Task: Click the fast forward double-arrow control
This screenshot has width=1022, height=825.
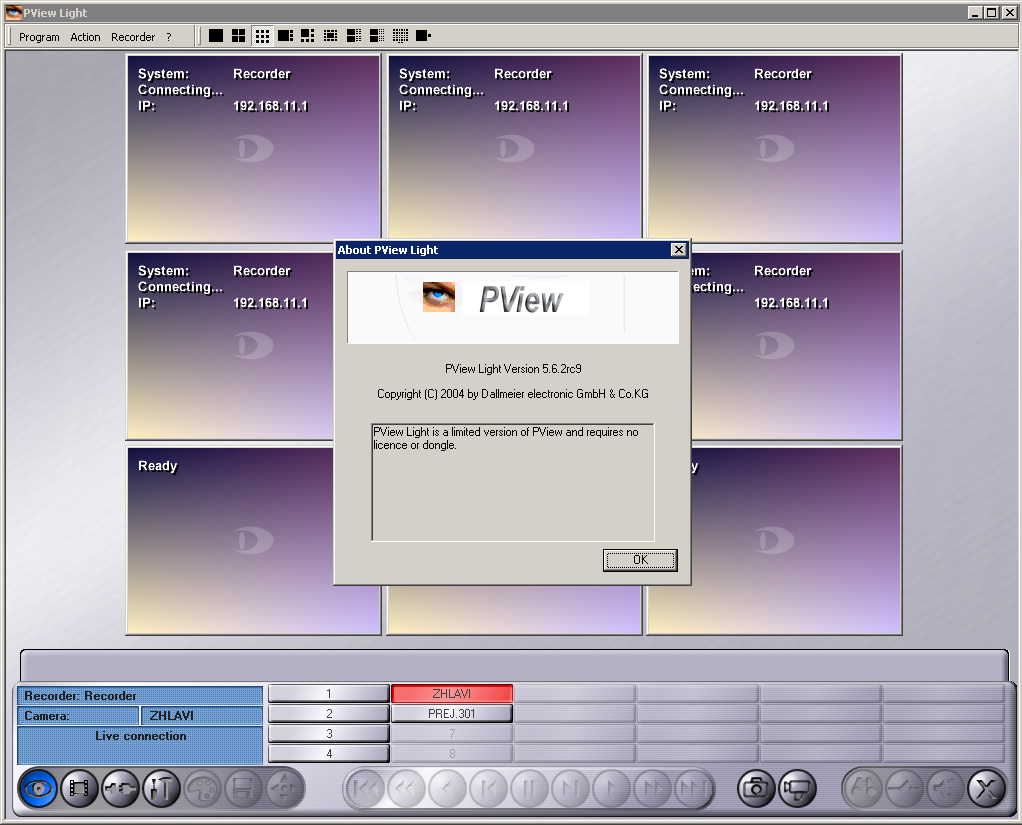Action: click(653, 789)
